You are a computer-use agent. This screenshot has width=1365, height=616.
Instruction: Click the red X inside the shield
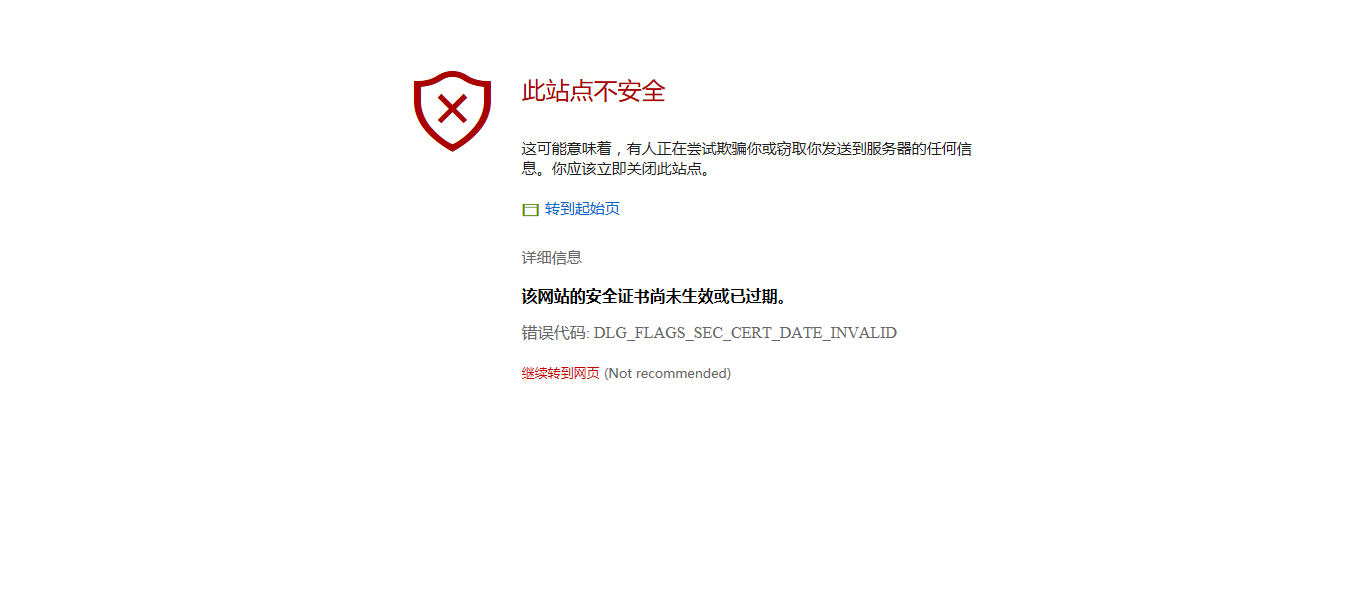click(x=452, y=108)
